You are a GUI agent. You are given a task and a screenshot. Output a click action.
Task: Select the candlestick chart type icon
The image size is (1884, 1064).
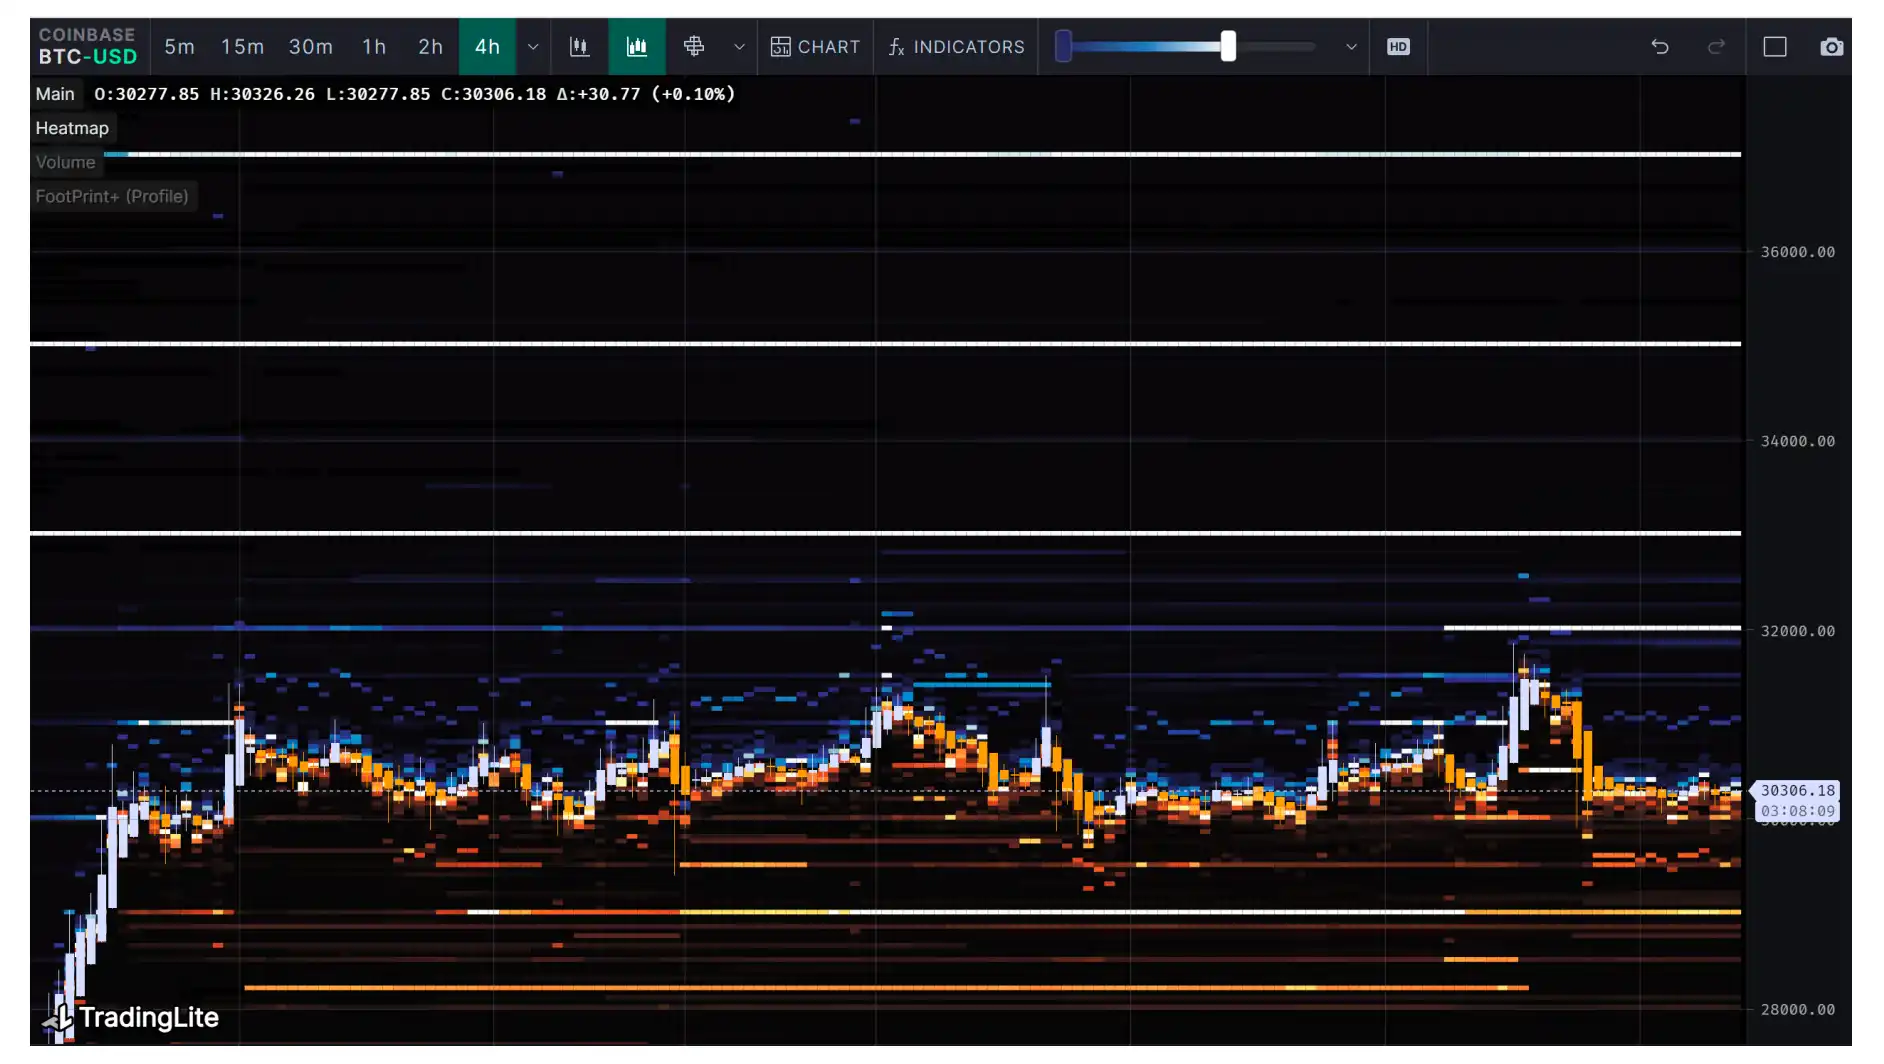click(x=580, y=46)
